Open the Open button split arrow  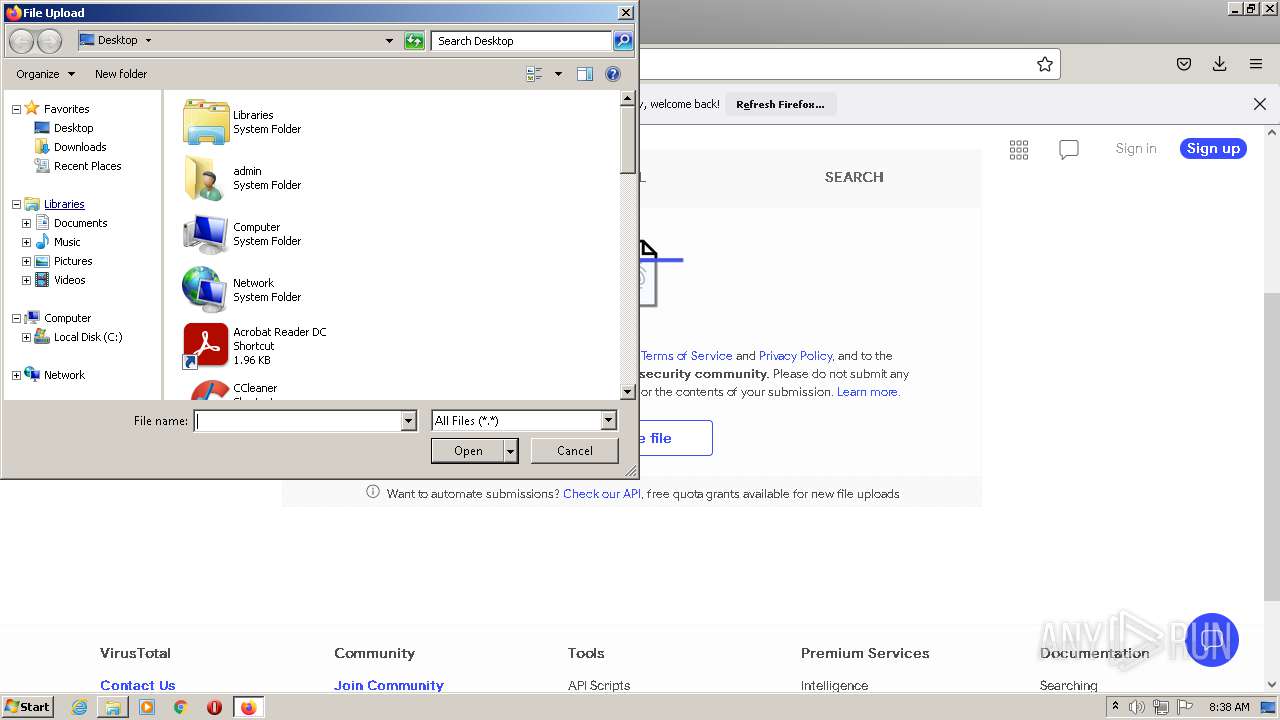pos(511,451)
